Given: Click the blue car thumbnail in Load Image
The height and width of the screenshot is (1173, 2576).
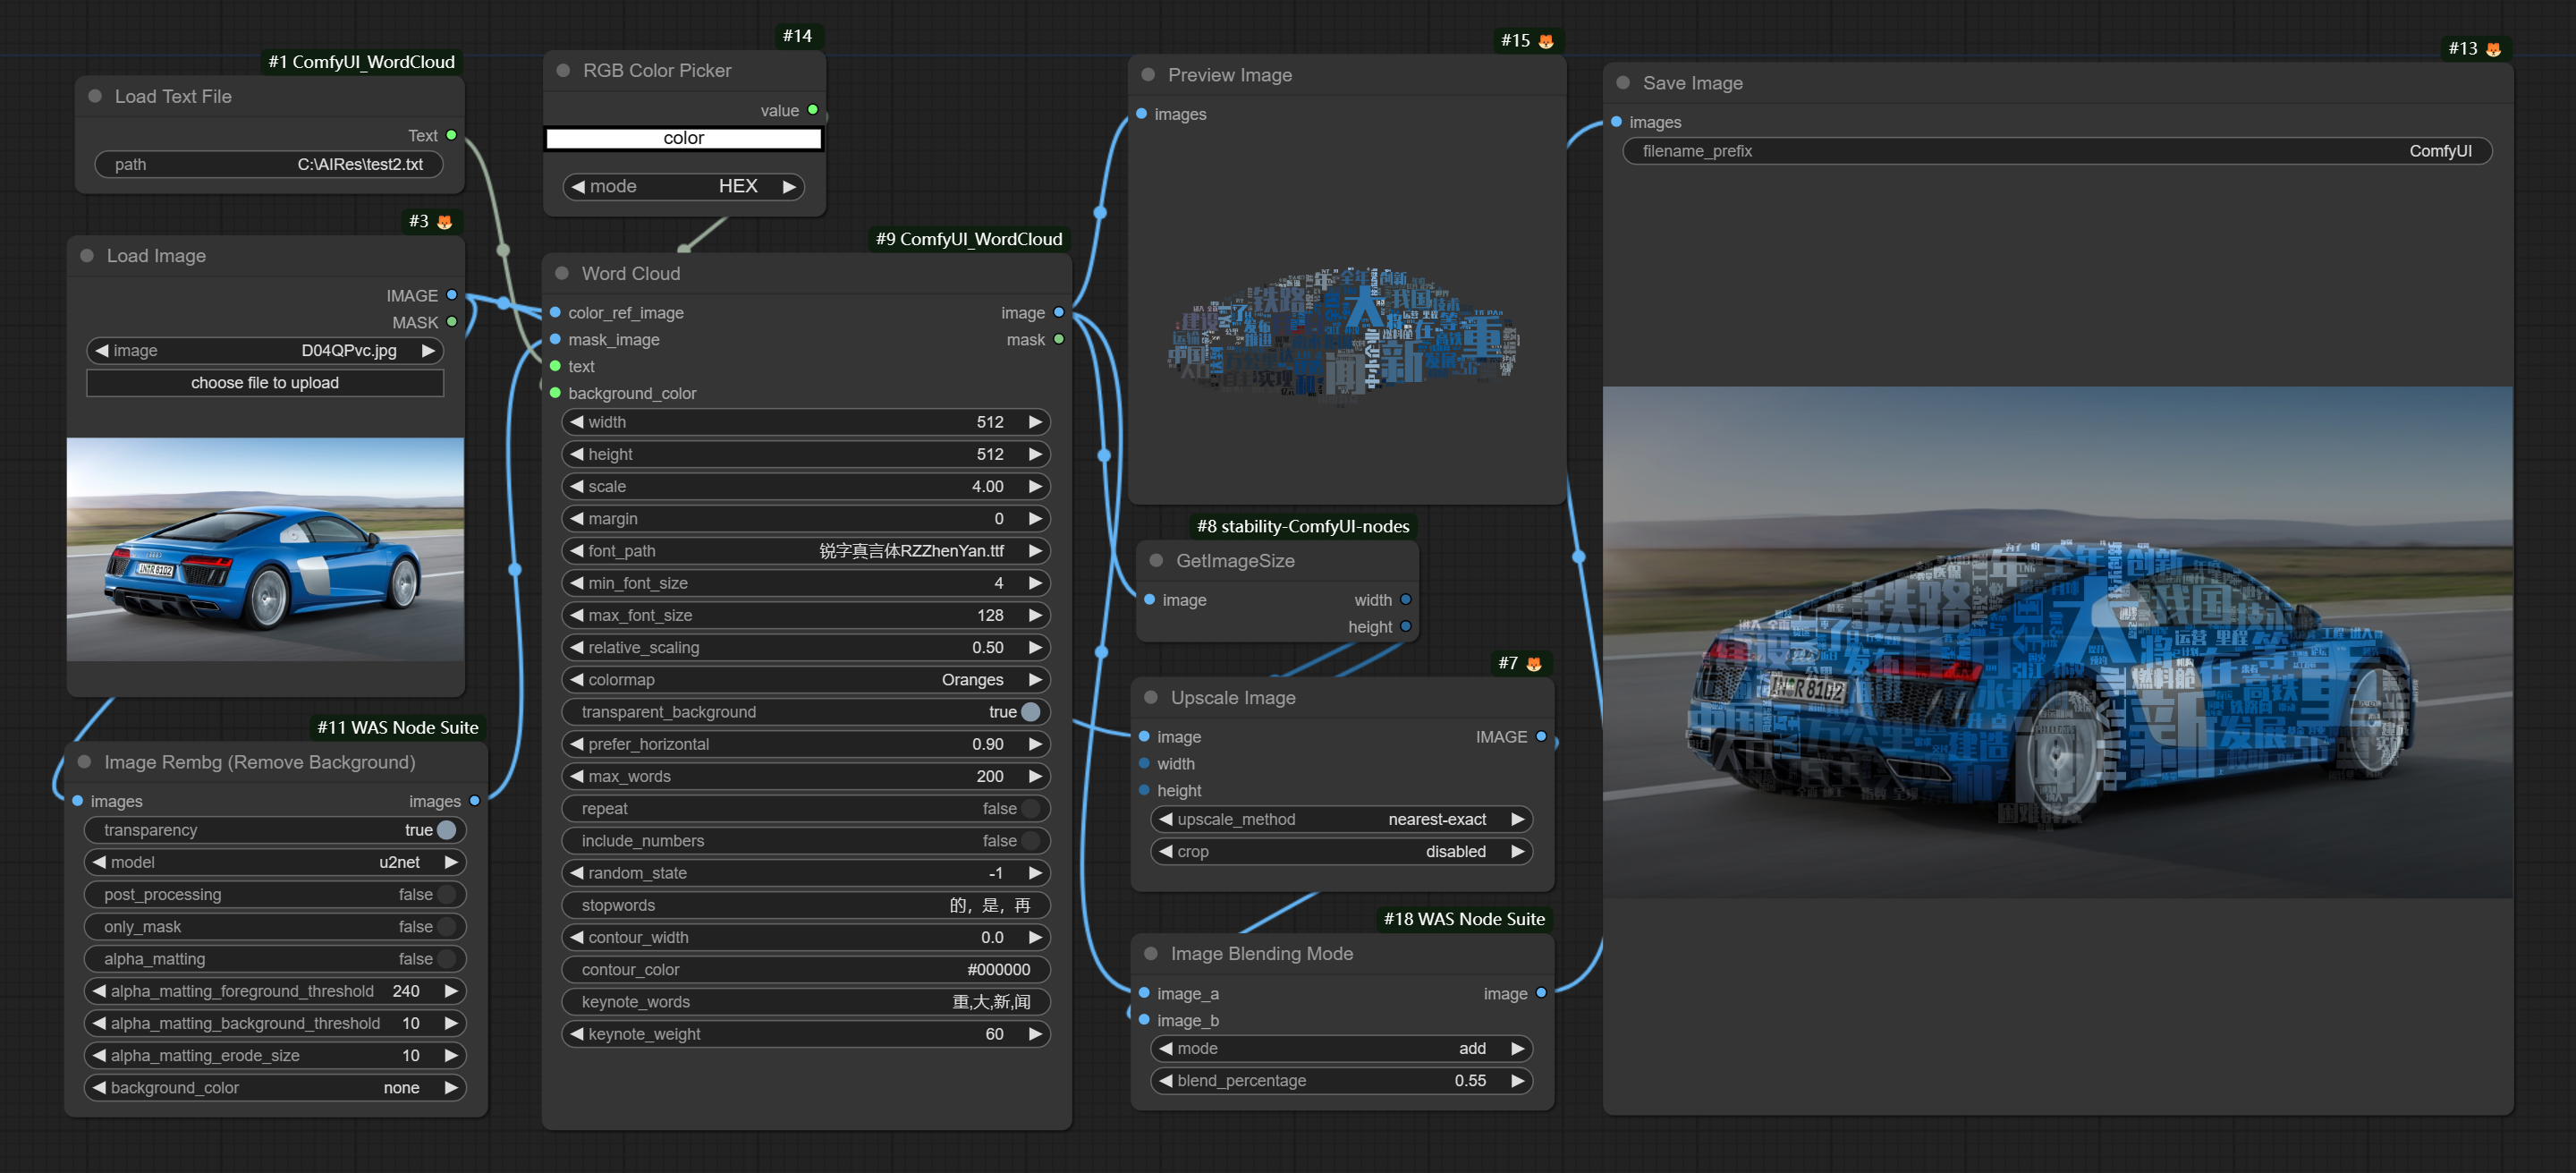Looking at the screenshot, I should point(265,549).
